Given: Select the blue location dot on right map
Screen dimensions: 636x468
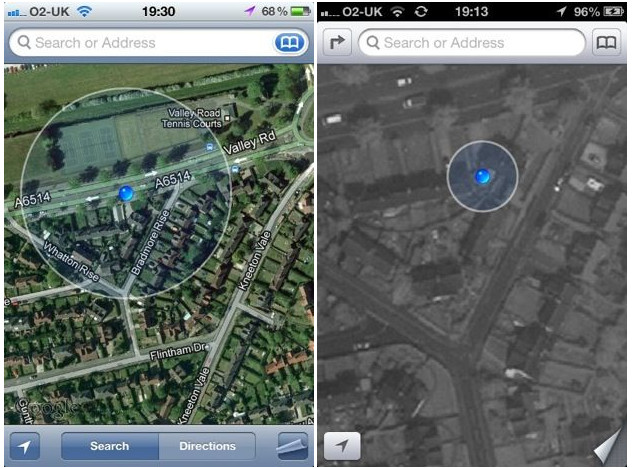Looking at the screenshot, I should pyautogui.click(x=482, y=176).
